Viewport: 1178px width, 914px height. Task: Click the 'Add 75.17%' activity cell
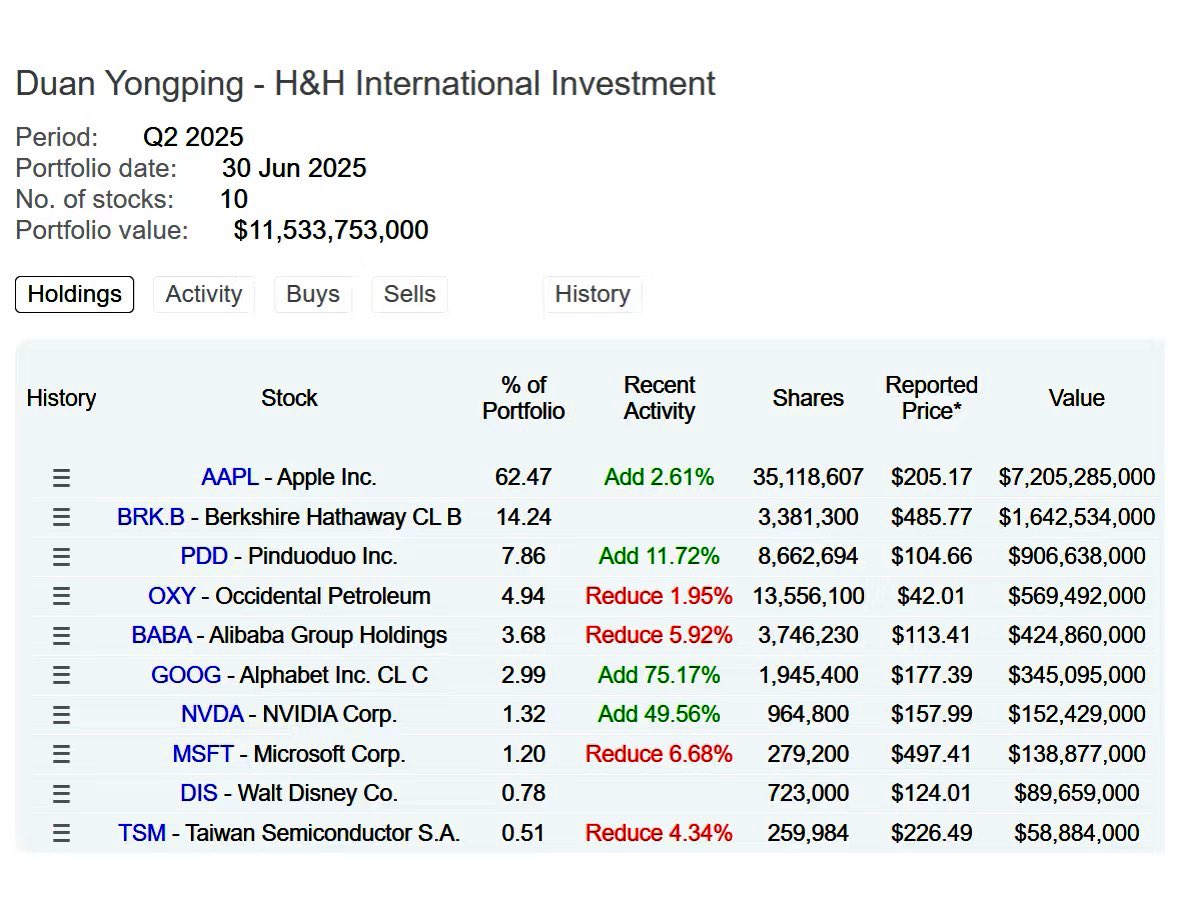coord(659,674)
